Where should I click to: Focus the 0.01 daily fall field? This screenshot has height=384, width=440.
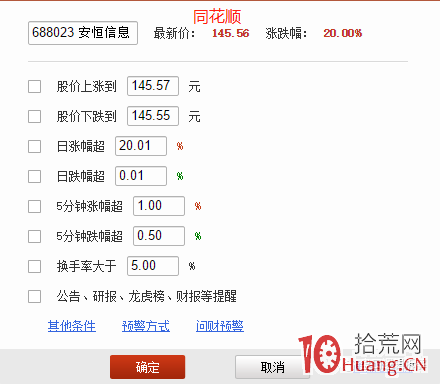click(x=141, y=176)
